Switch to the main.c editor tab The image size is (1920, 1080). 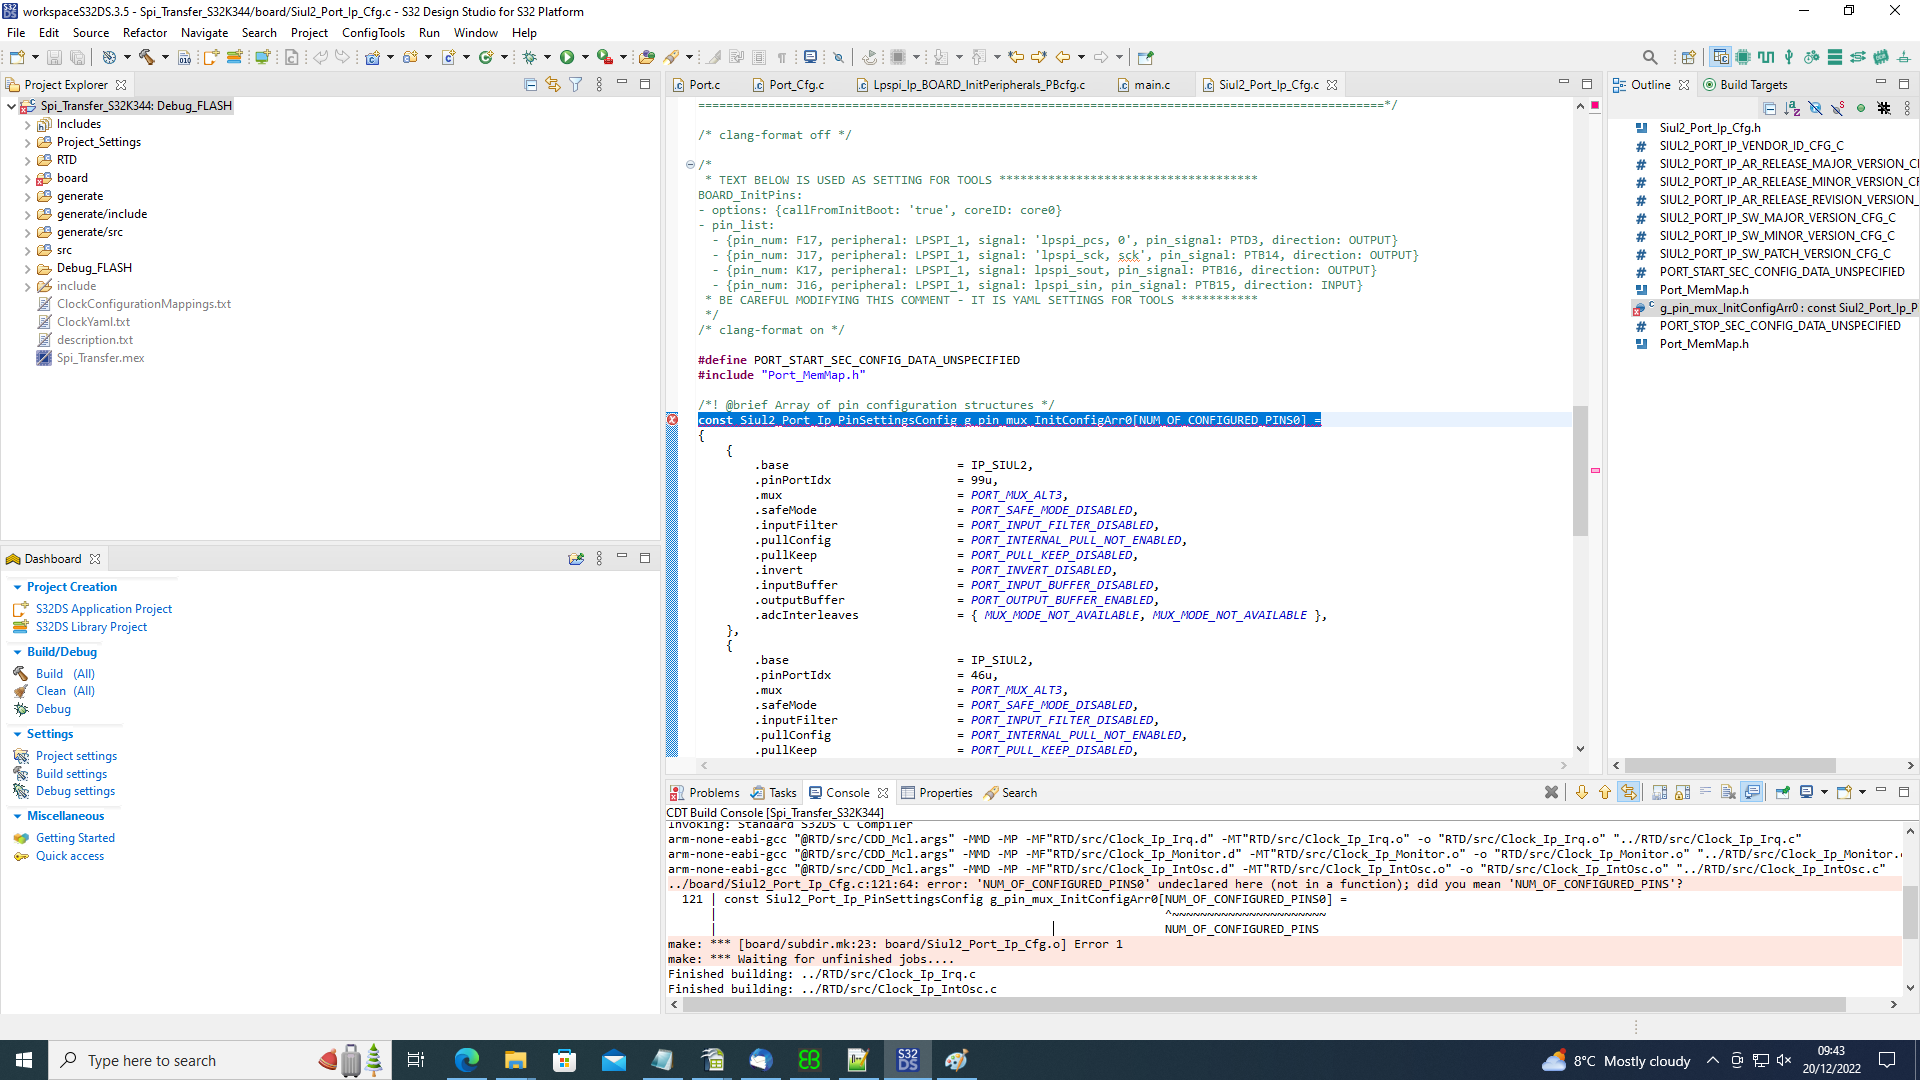[1151, 85]
